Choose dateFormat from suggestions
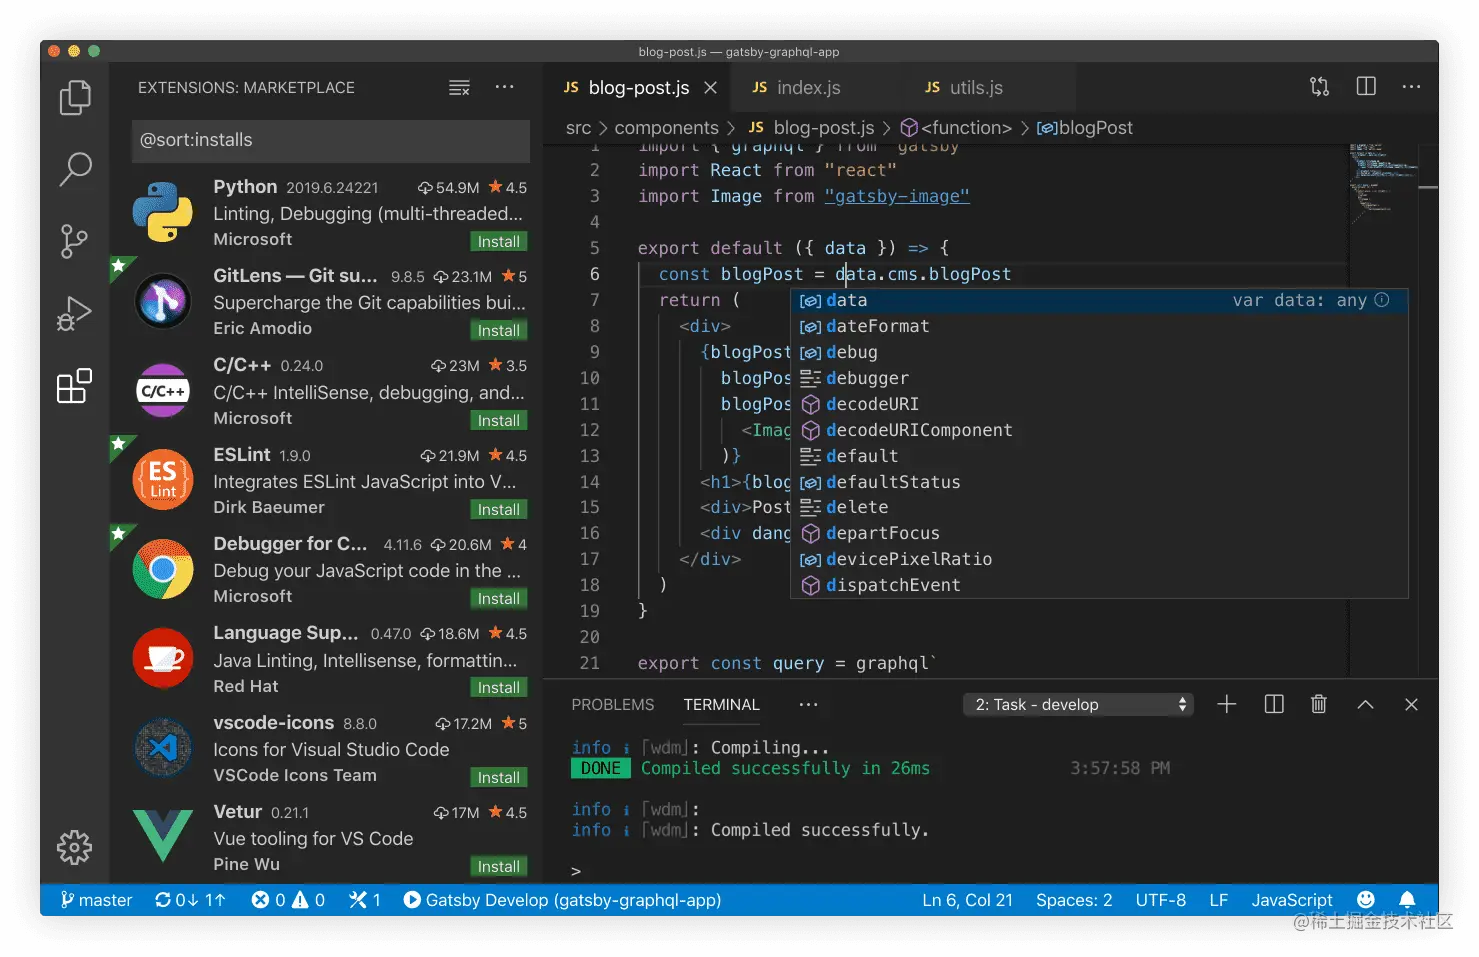Viewport: 1479px width, 957px height. click(x=1099, y=326)
